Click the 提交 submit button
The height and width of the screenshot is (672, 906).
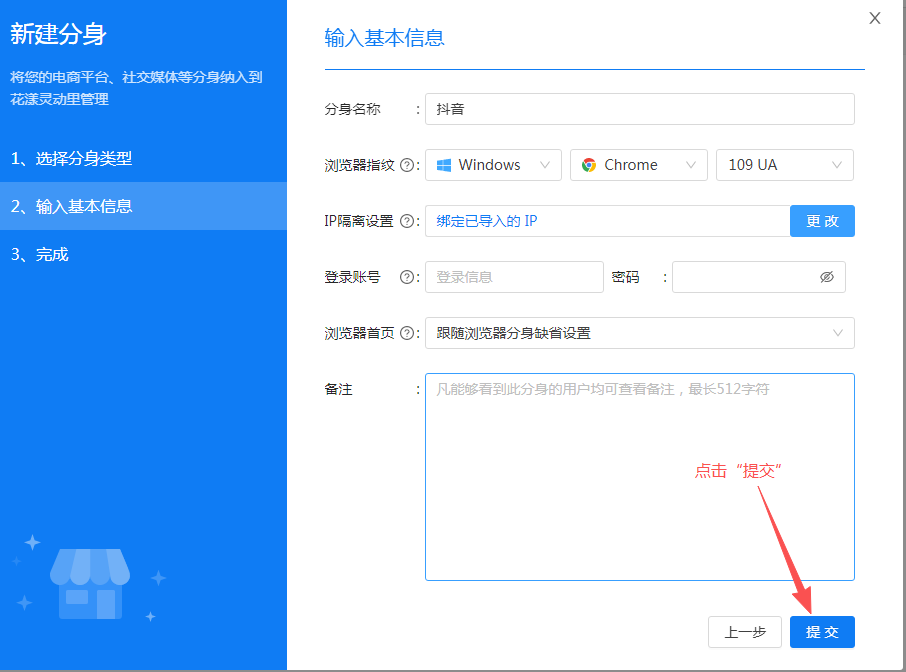(822, 632)
